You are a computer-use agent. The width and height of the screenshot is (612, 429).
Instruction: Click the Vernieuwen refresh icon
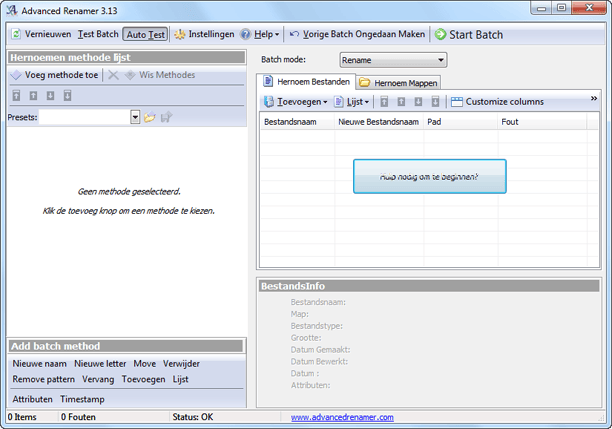click(16, 34)
